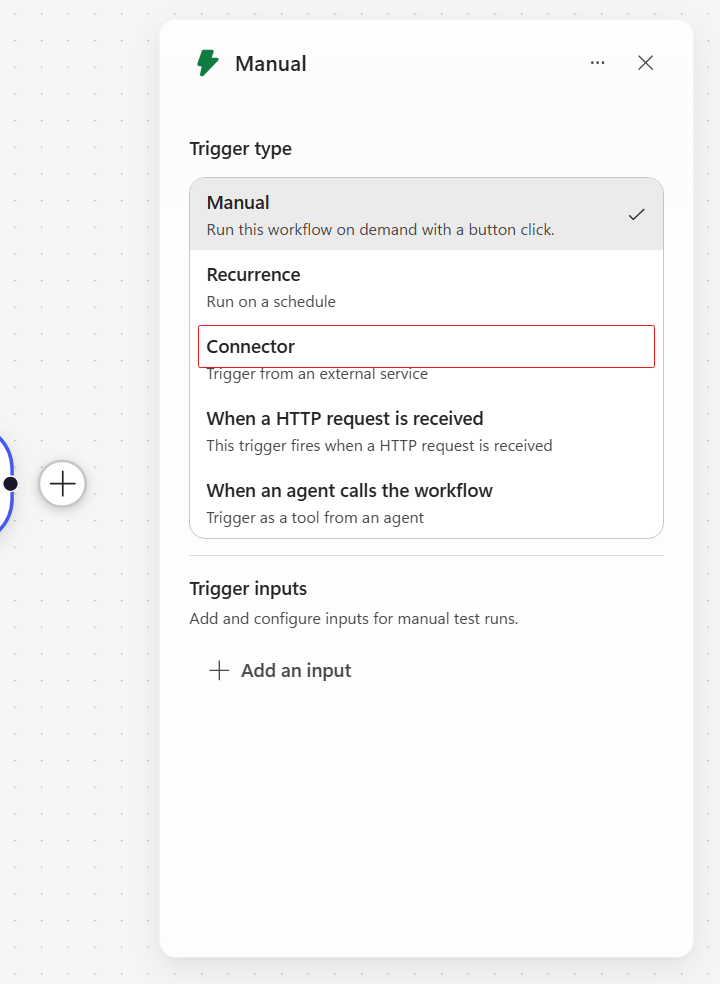Select the Manual trigger type option
This screenshot has width=720, height=984.
coord(426,215)
